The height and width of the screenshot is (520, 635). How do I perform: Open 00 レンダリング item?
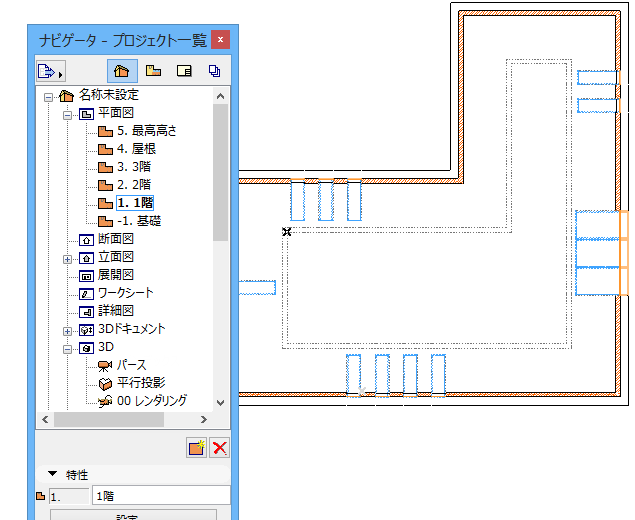click(x=152, y=401)
